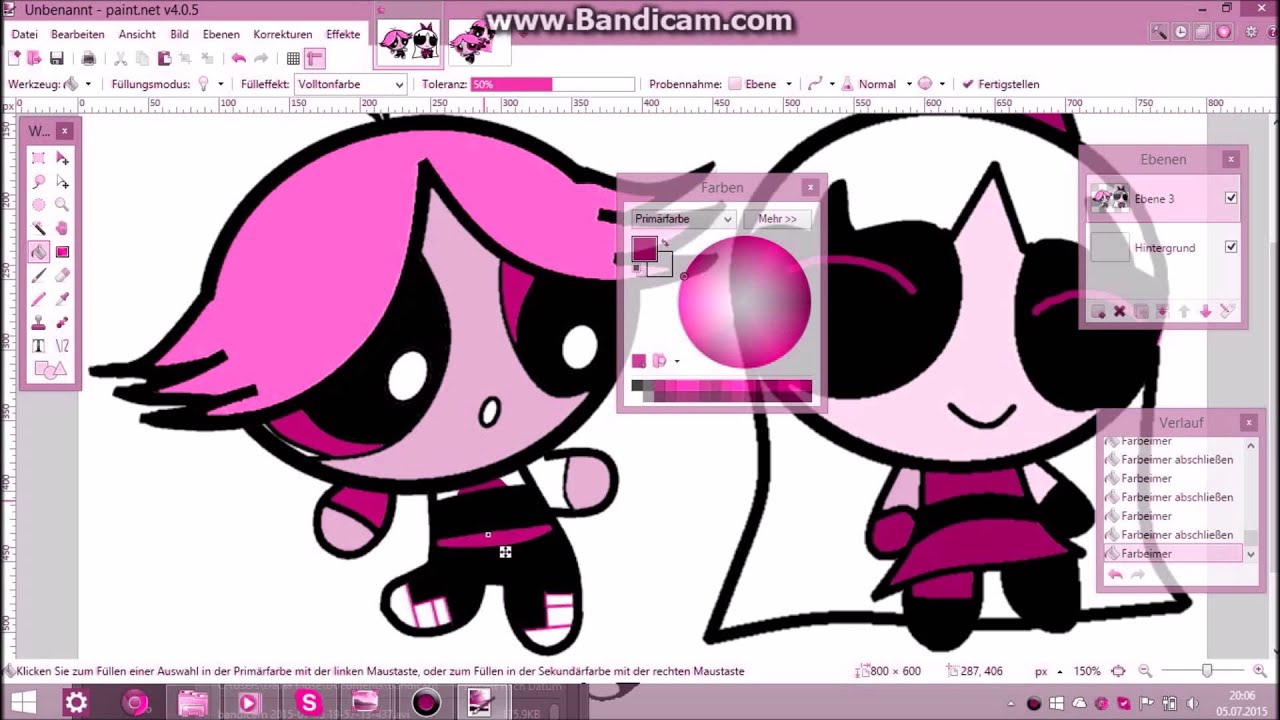Toggle Colors window via color wheel icon

tap(1225, 32)
